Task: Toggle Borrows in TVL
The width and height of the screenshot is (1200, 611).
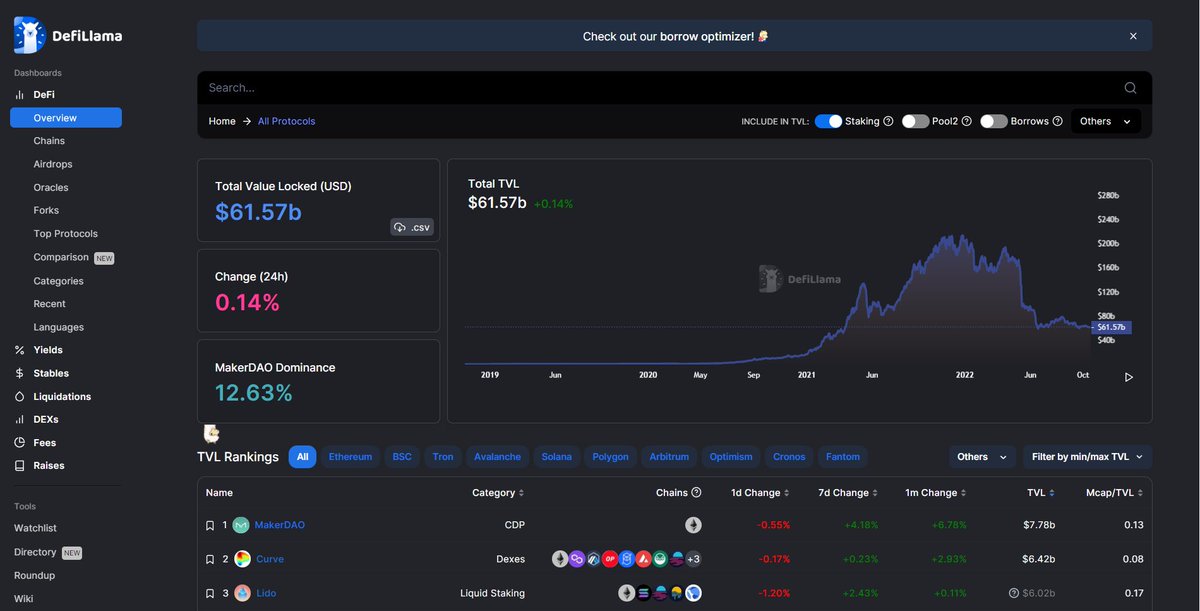Action: (993, 121)
